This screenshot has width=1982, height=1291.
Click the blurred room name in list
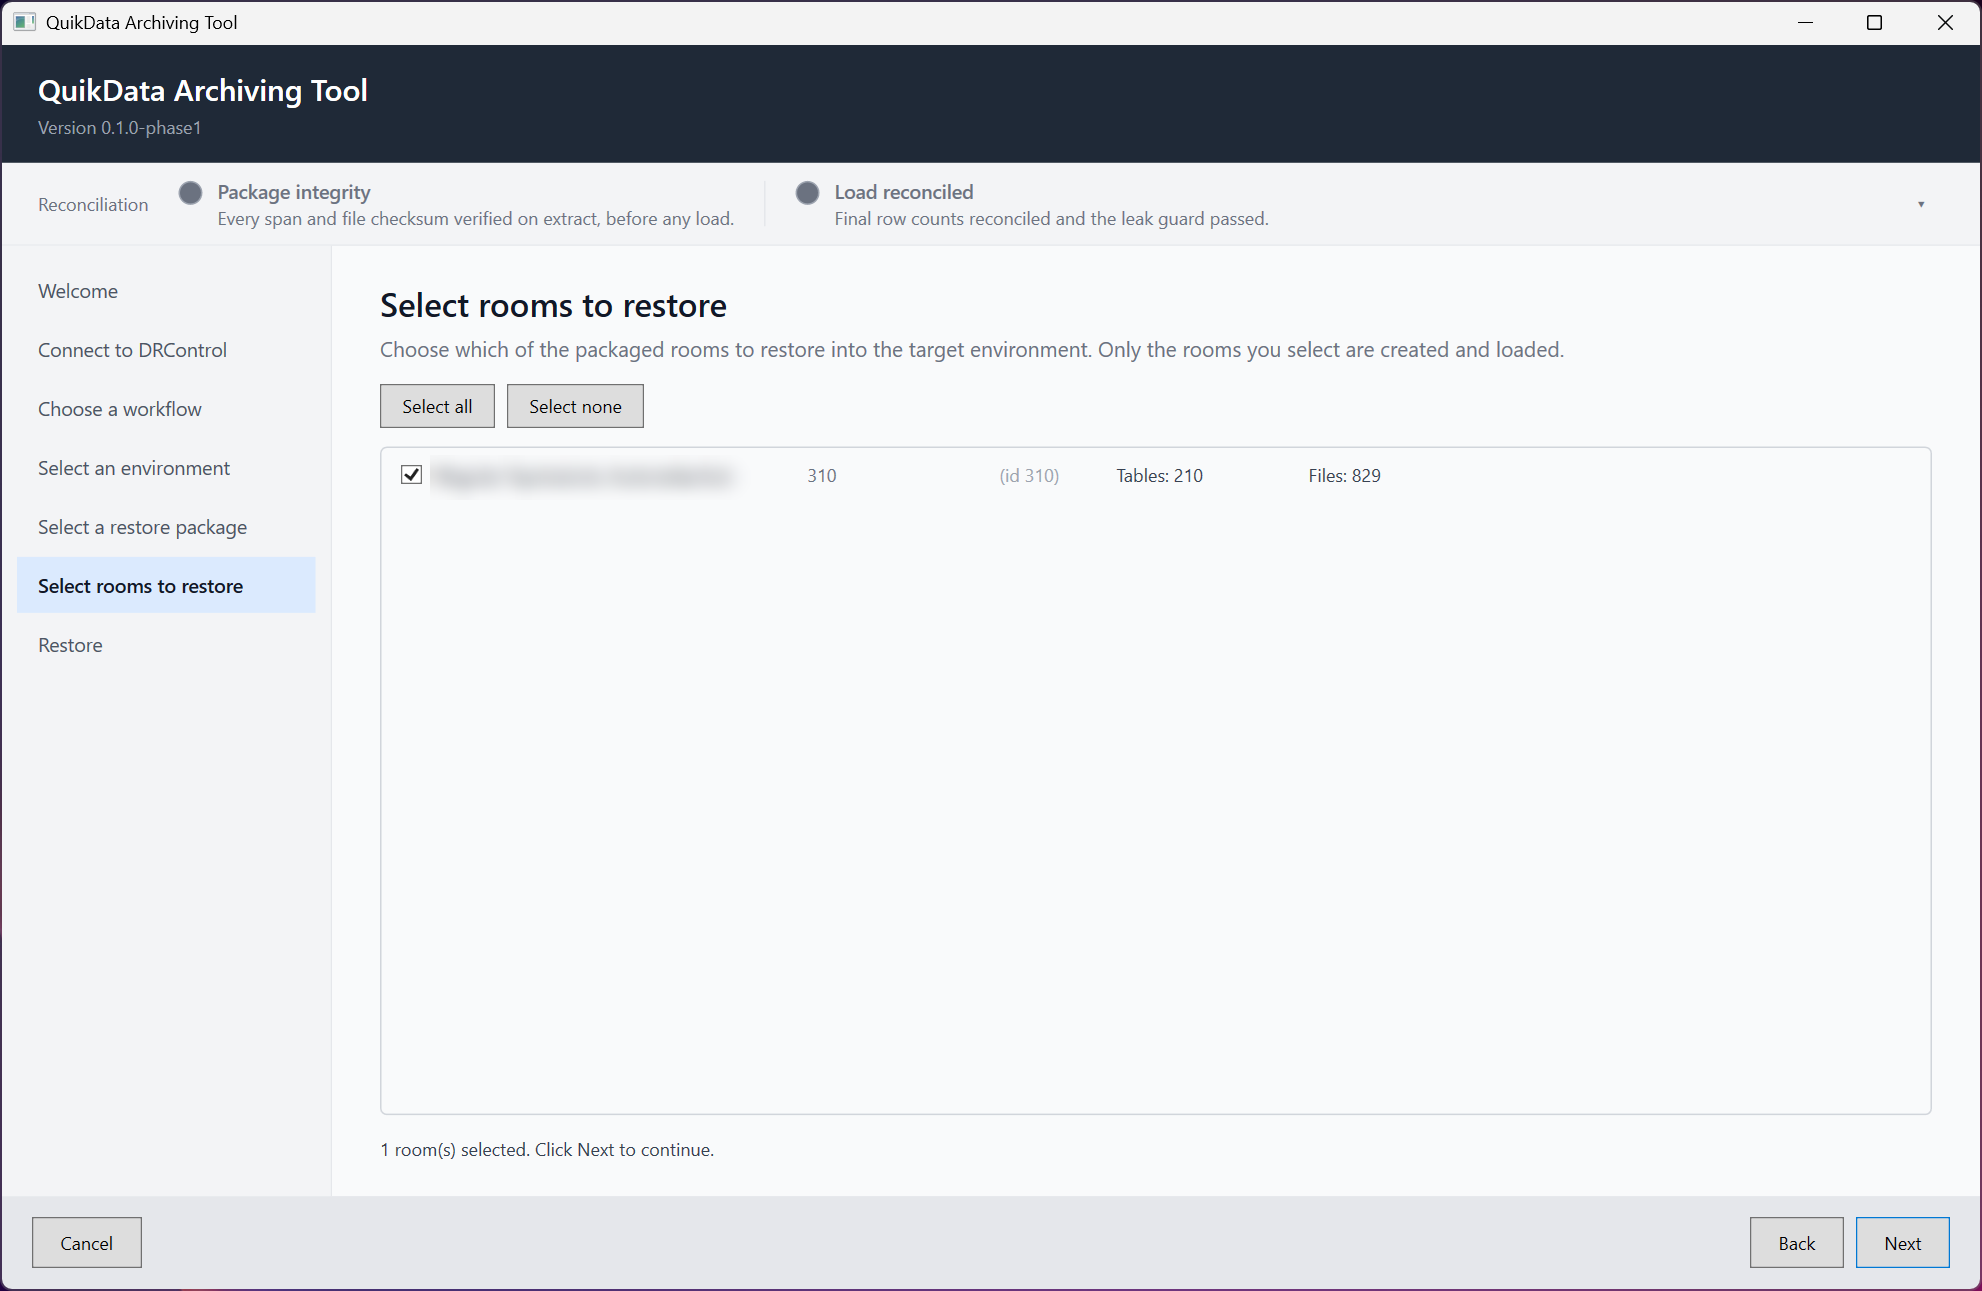tap(584, 476)
